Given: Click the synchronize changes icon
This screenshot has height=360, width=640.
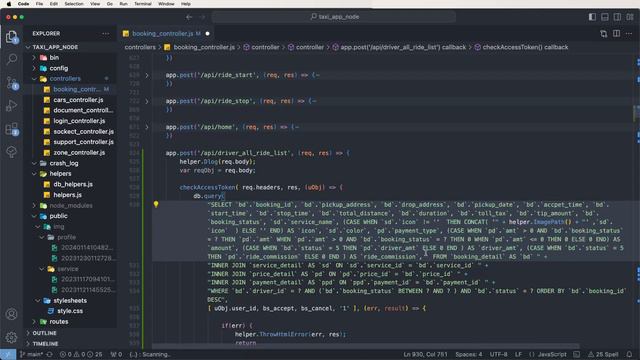Looking at the screenshot, I should pos(50,354).
